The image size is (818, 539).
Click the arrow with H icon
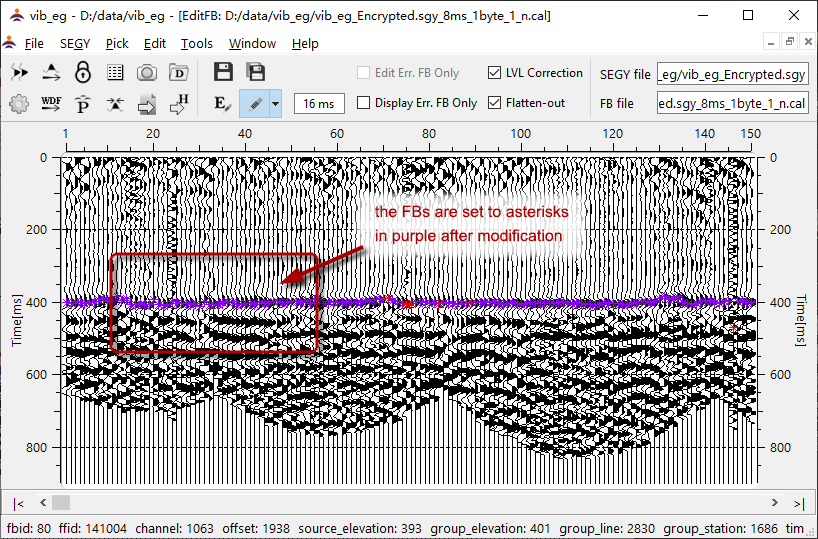click(x=179, y=104)
